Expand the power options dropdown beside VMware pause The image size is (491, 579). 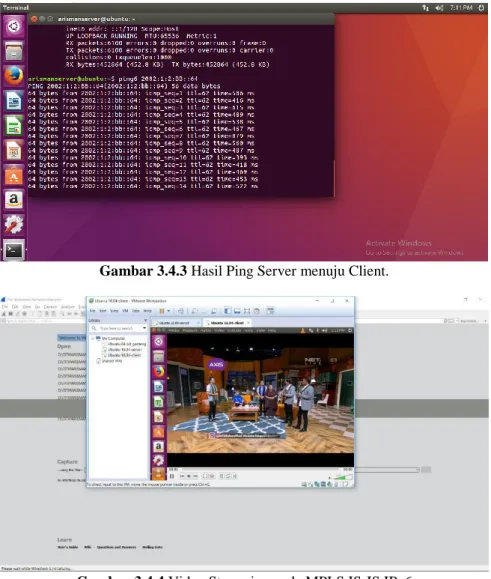click(x=168, y=311)
